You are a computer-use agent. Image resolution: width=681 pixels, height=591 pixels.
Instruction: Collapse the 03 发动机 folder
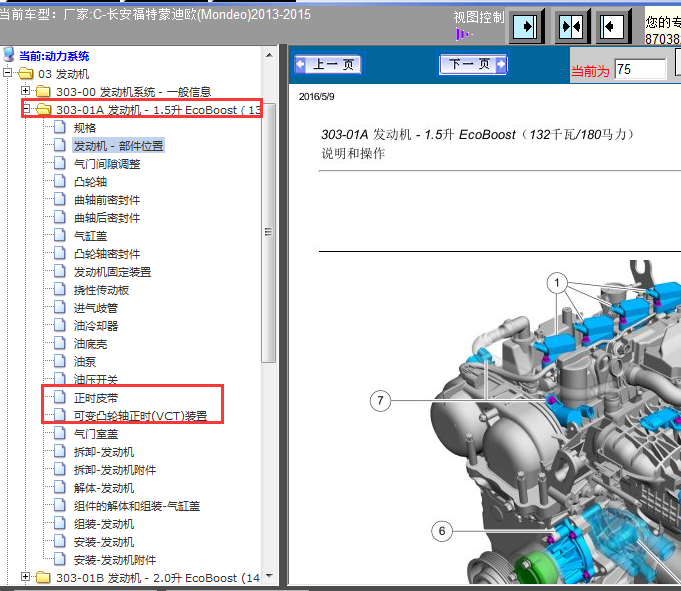tap(7, 73)
